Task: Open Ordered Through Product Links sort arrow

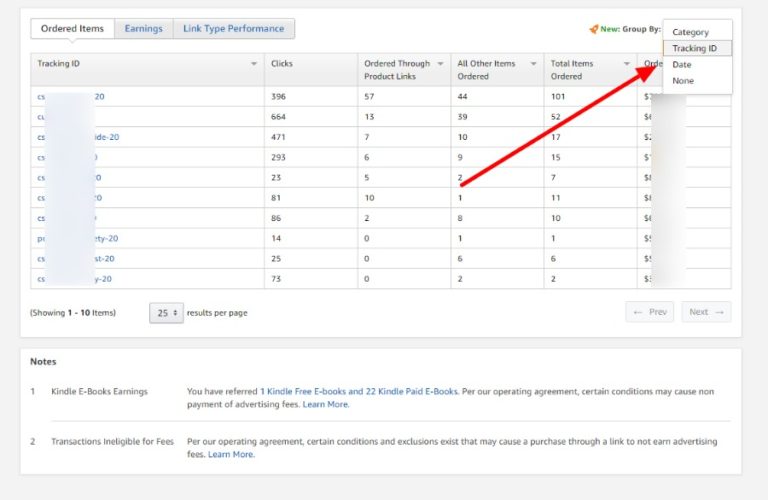Action: [x=440, y=64]
